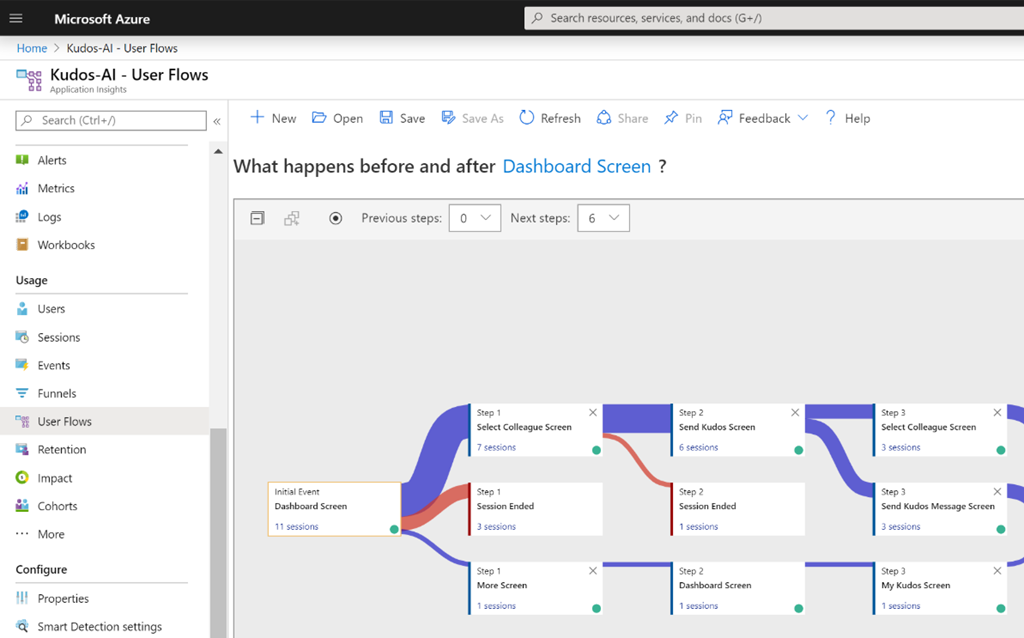Click green dot on Step 3 Send Kudos Message
The width and height of the screenshot is (1024, 638).
(1000, 529)
